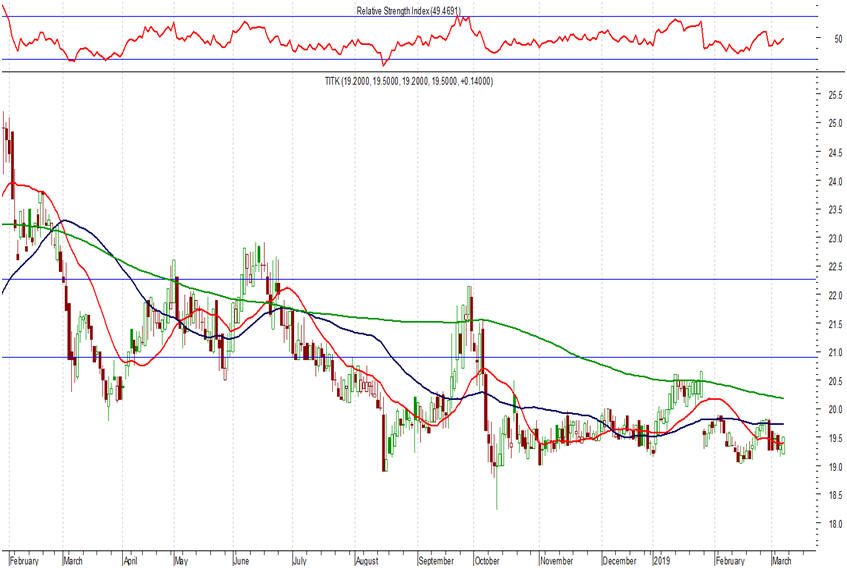This screenshot has width=847, height=568.
Task: Click the April label on time axis
Action: [130, 562]
